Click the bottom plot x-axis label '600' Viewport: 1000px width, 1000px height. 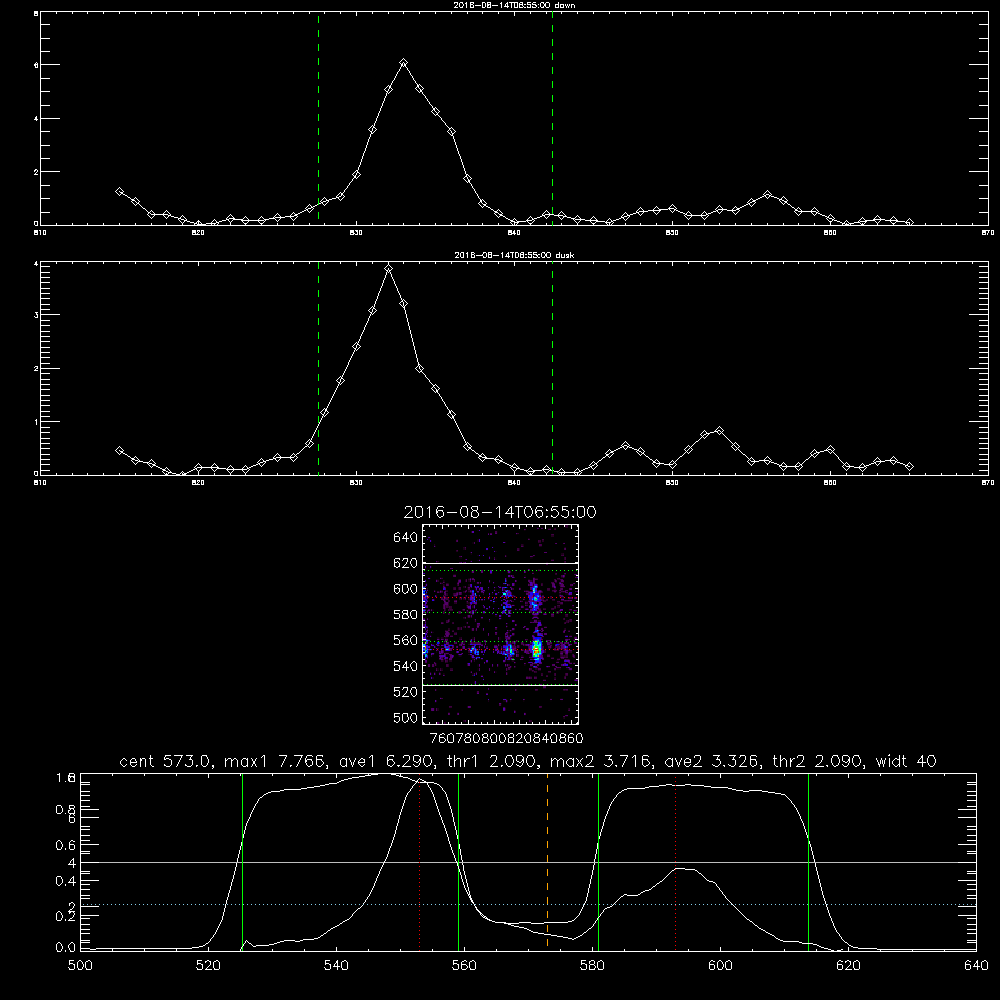pos(720,966)
